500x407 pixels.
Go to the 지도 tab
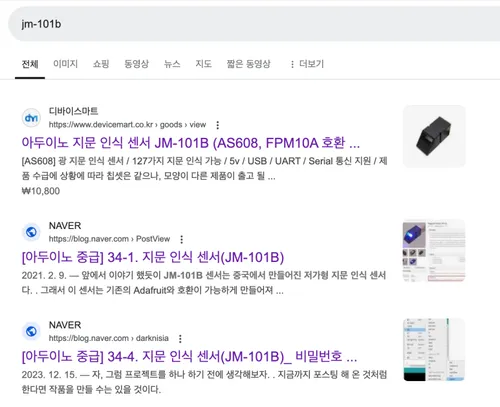(203, 64)
